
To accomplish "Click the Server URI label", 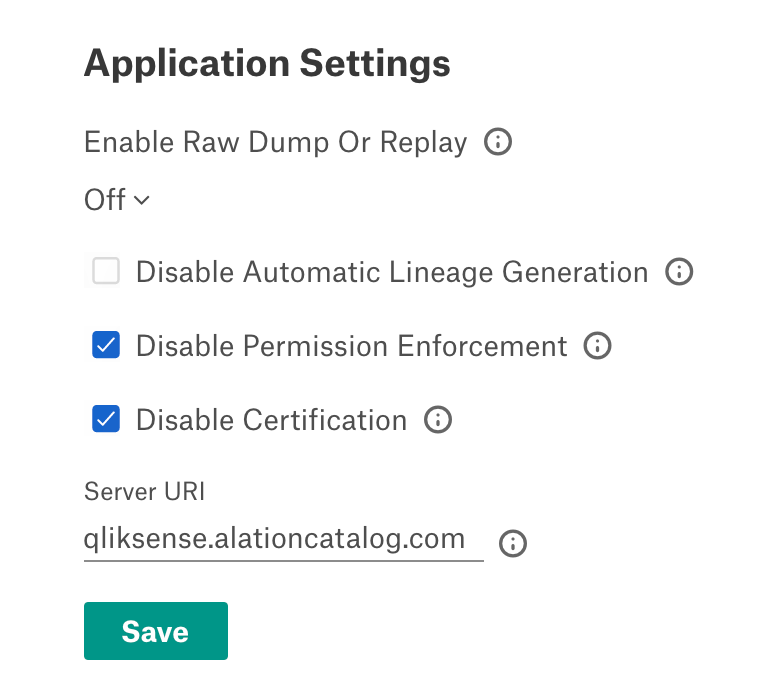I will point(144,492).
